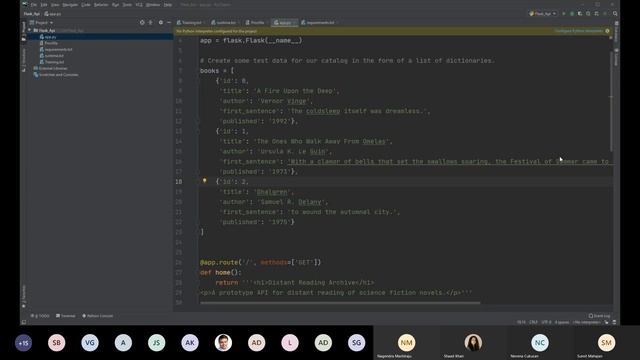Click the green Debug bug icon

click(572, 13)
